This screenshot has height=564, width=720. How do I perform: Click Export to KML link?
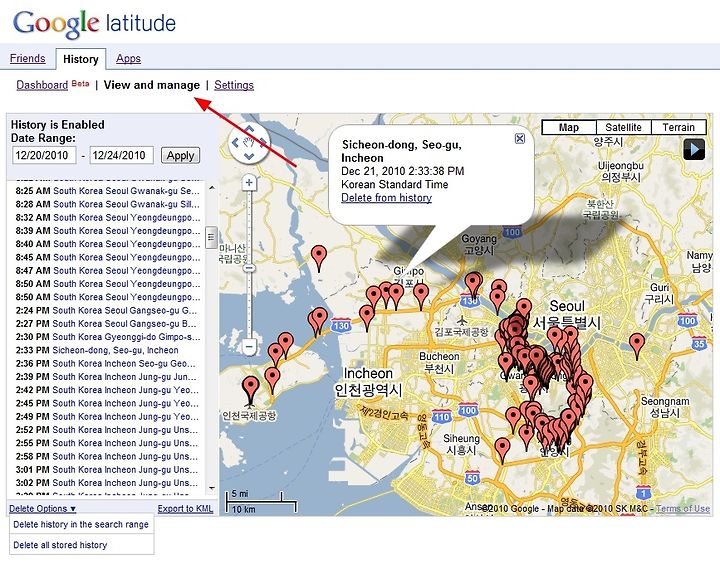tap(185, 508)
